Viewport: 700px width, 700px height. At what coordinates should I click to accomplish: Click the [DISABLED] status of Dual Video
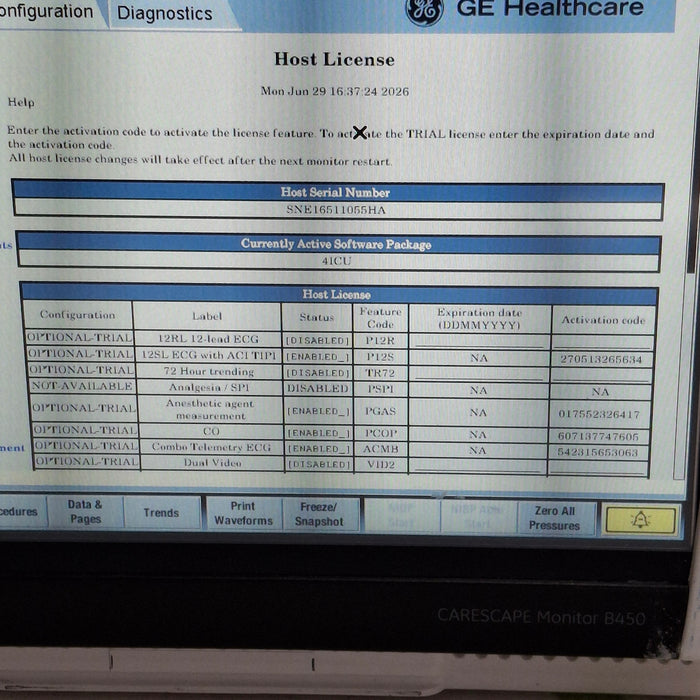[x=317, y=465]
